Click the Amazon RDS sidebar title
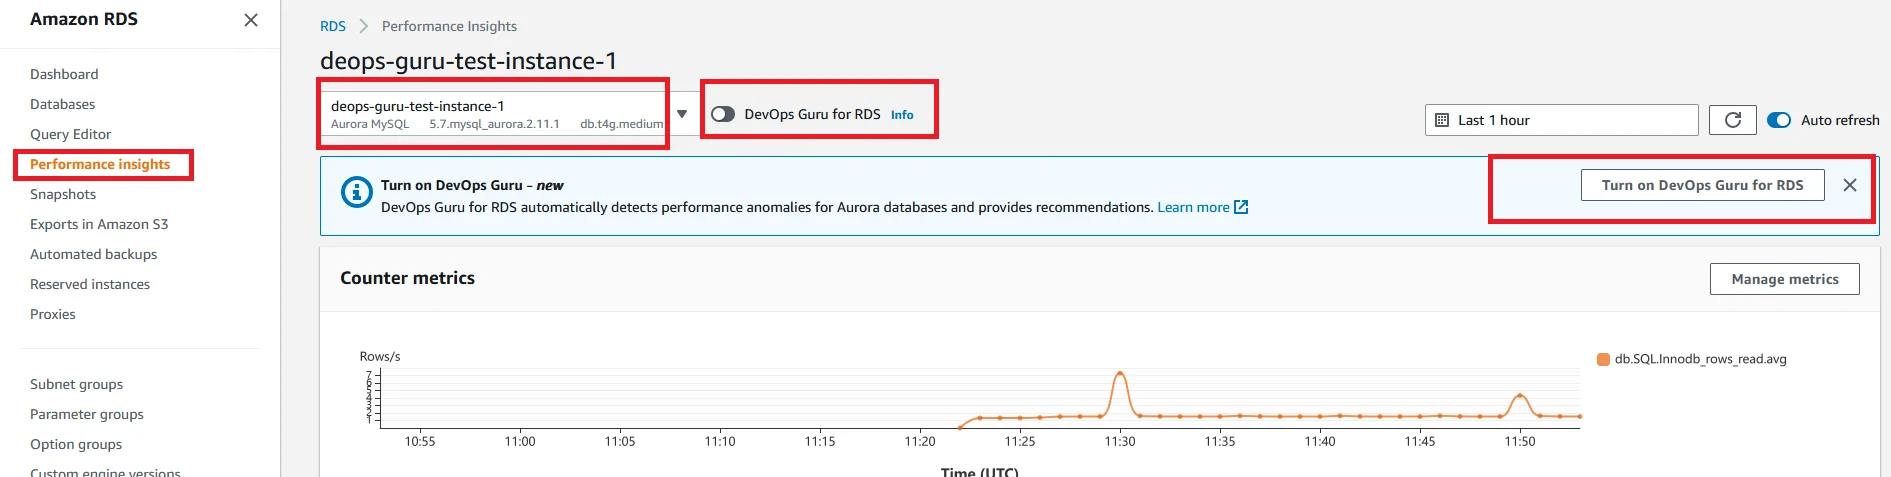The image size is (1891, 477). [x=84, y=19]
